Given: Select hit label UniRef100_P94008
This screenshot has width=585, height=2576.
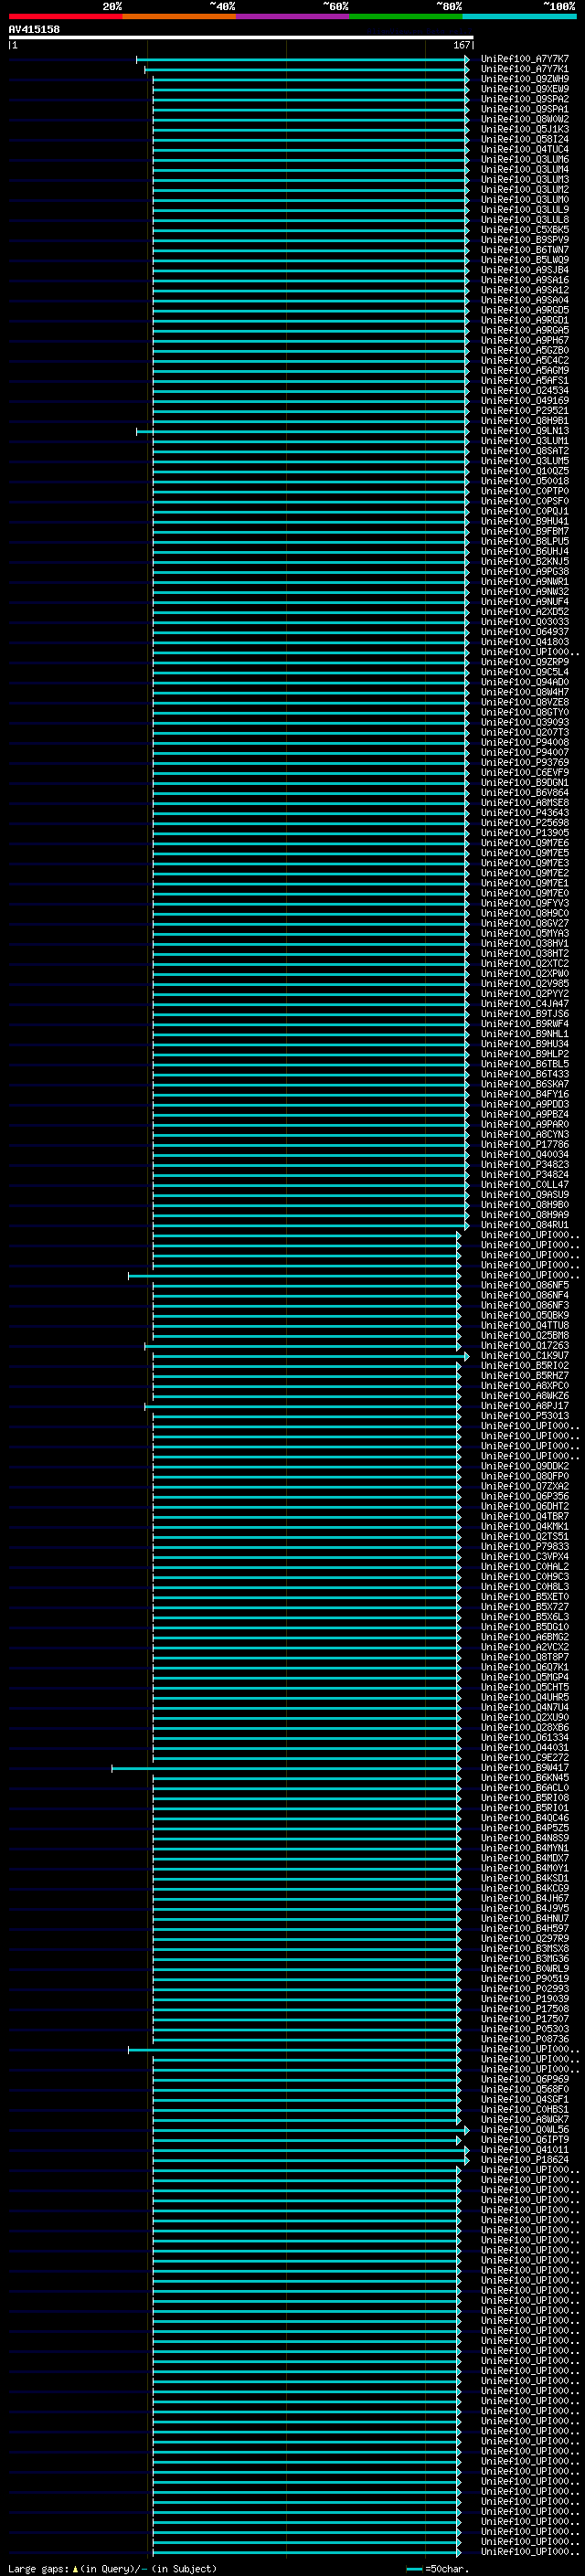Looking at the screenshot, I should click(x=525, y=742).
